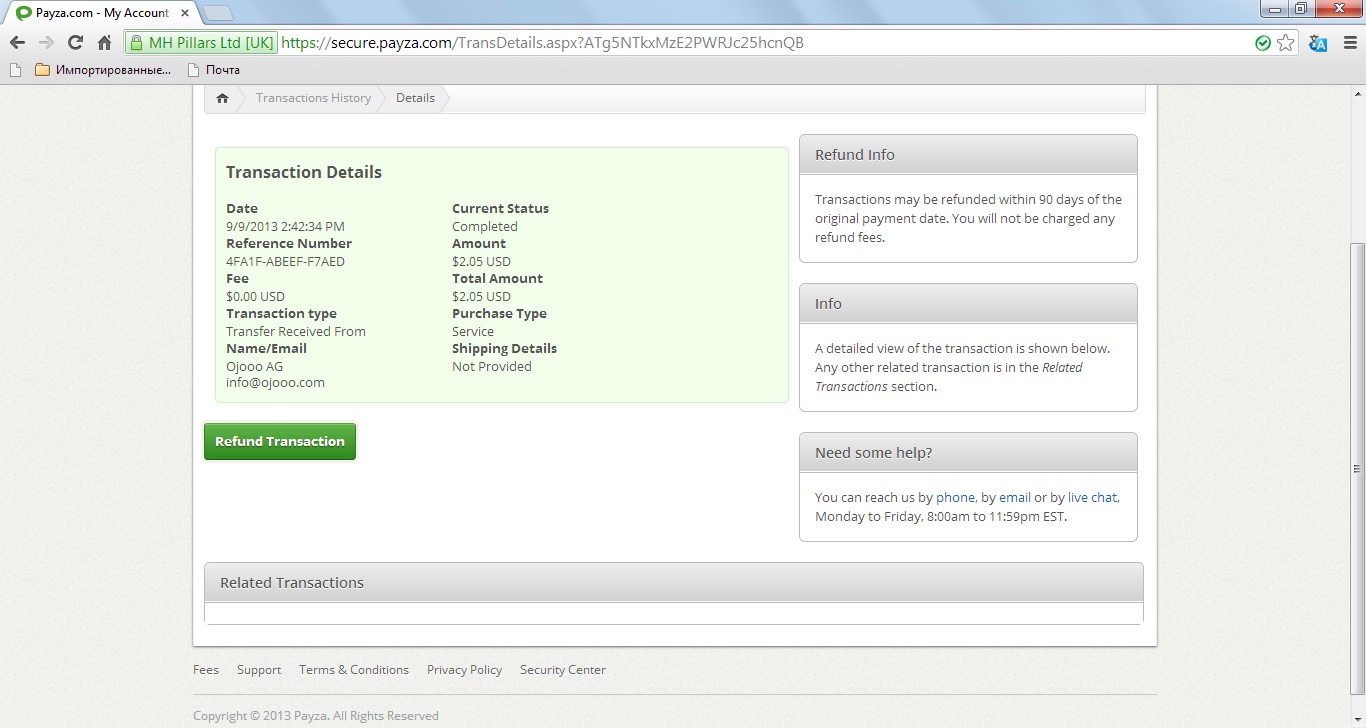Click the Transaction Details heading

(x=304, y=172)
